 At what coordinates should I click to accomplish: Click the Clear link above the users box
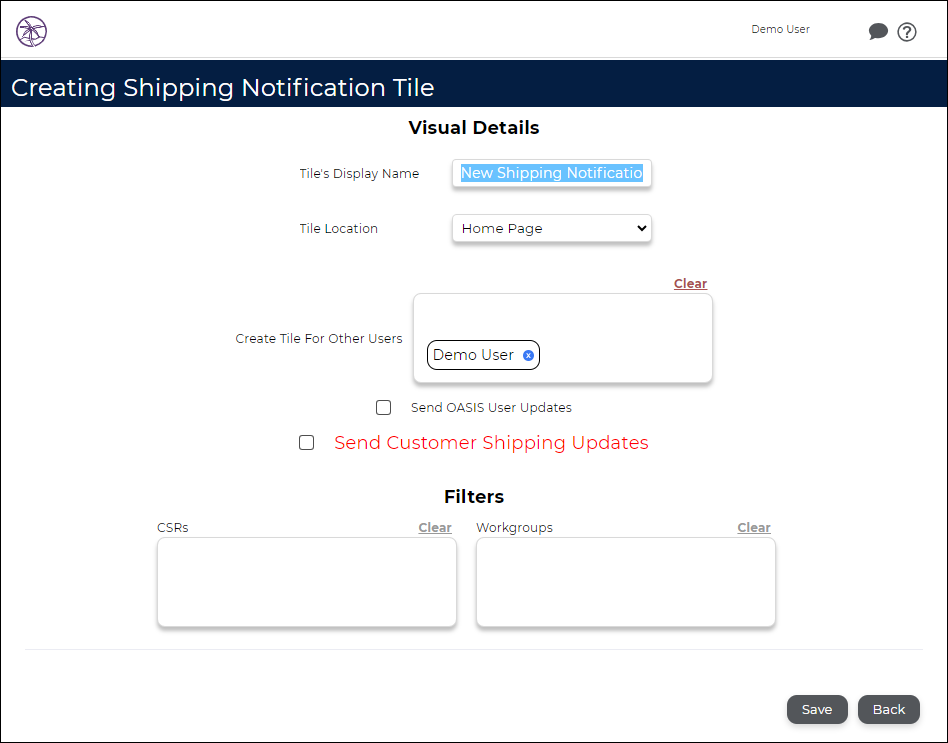690,283
